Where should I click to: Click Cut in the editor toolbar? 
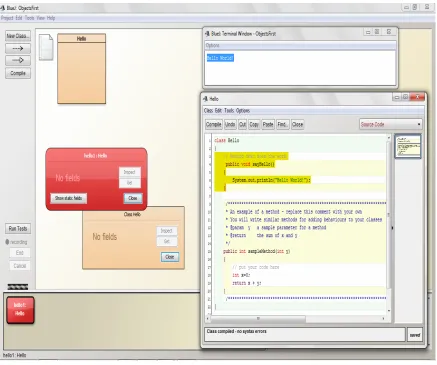[x=242, y=124]
